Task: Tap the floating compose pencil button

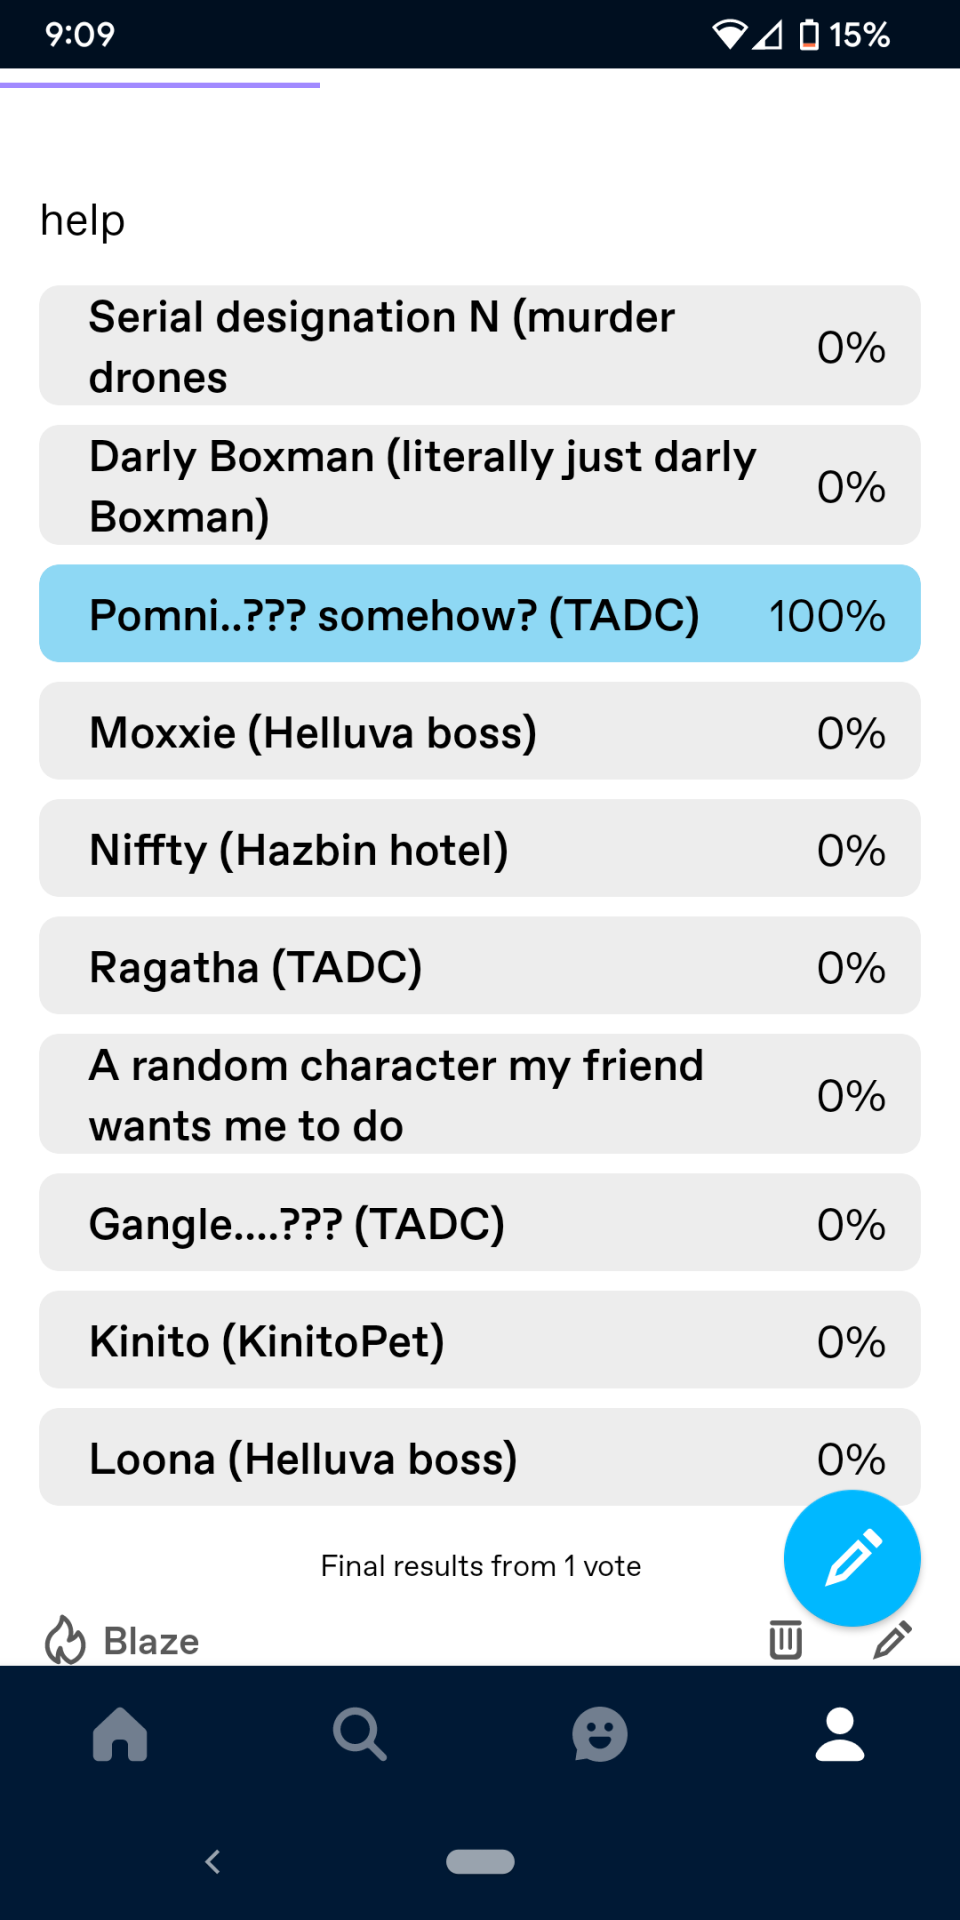Action: tap(852, 1558)
